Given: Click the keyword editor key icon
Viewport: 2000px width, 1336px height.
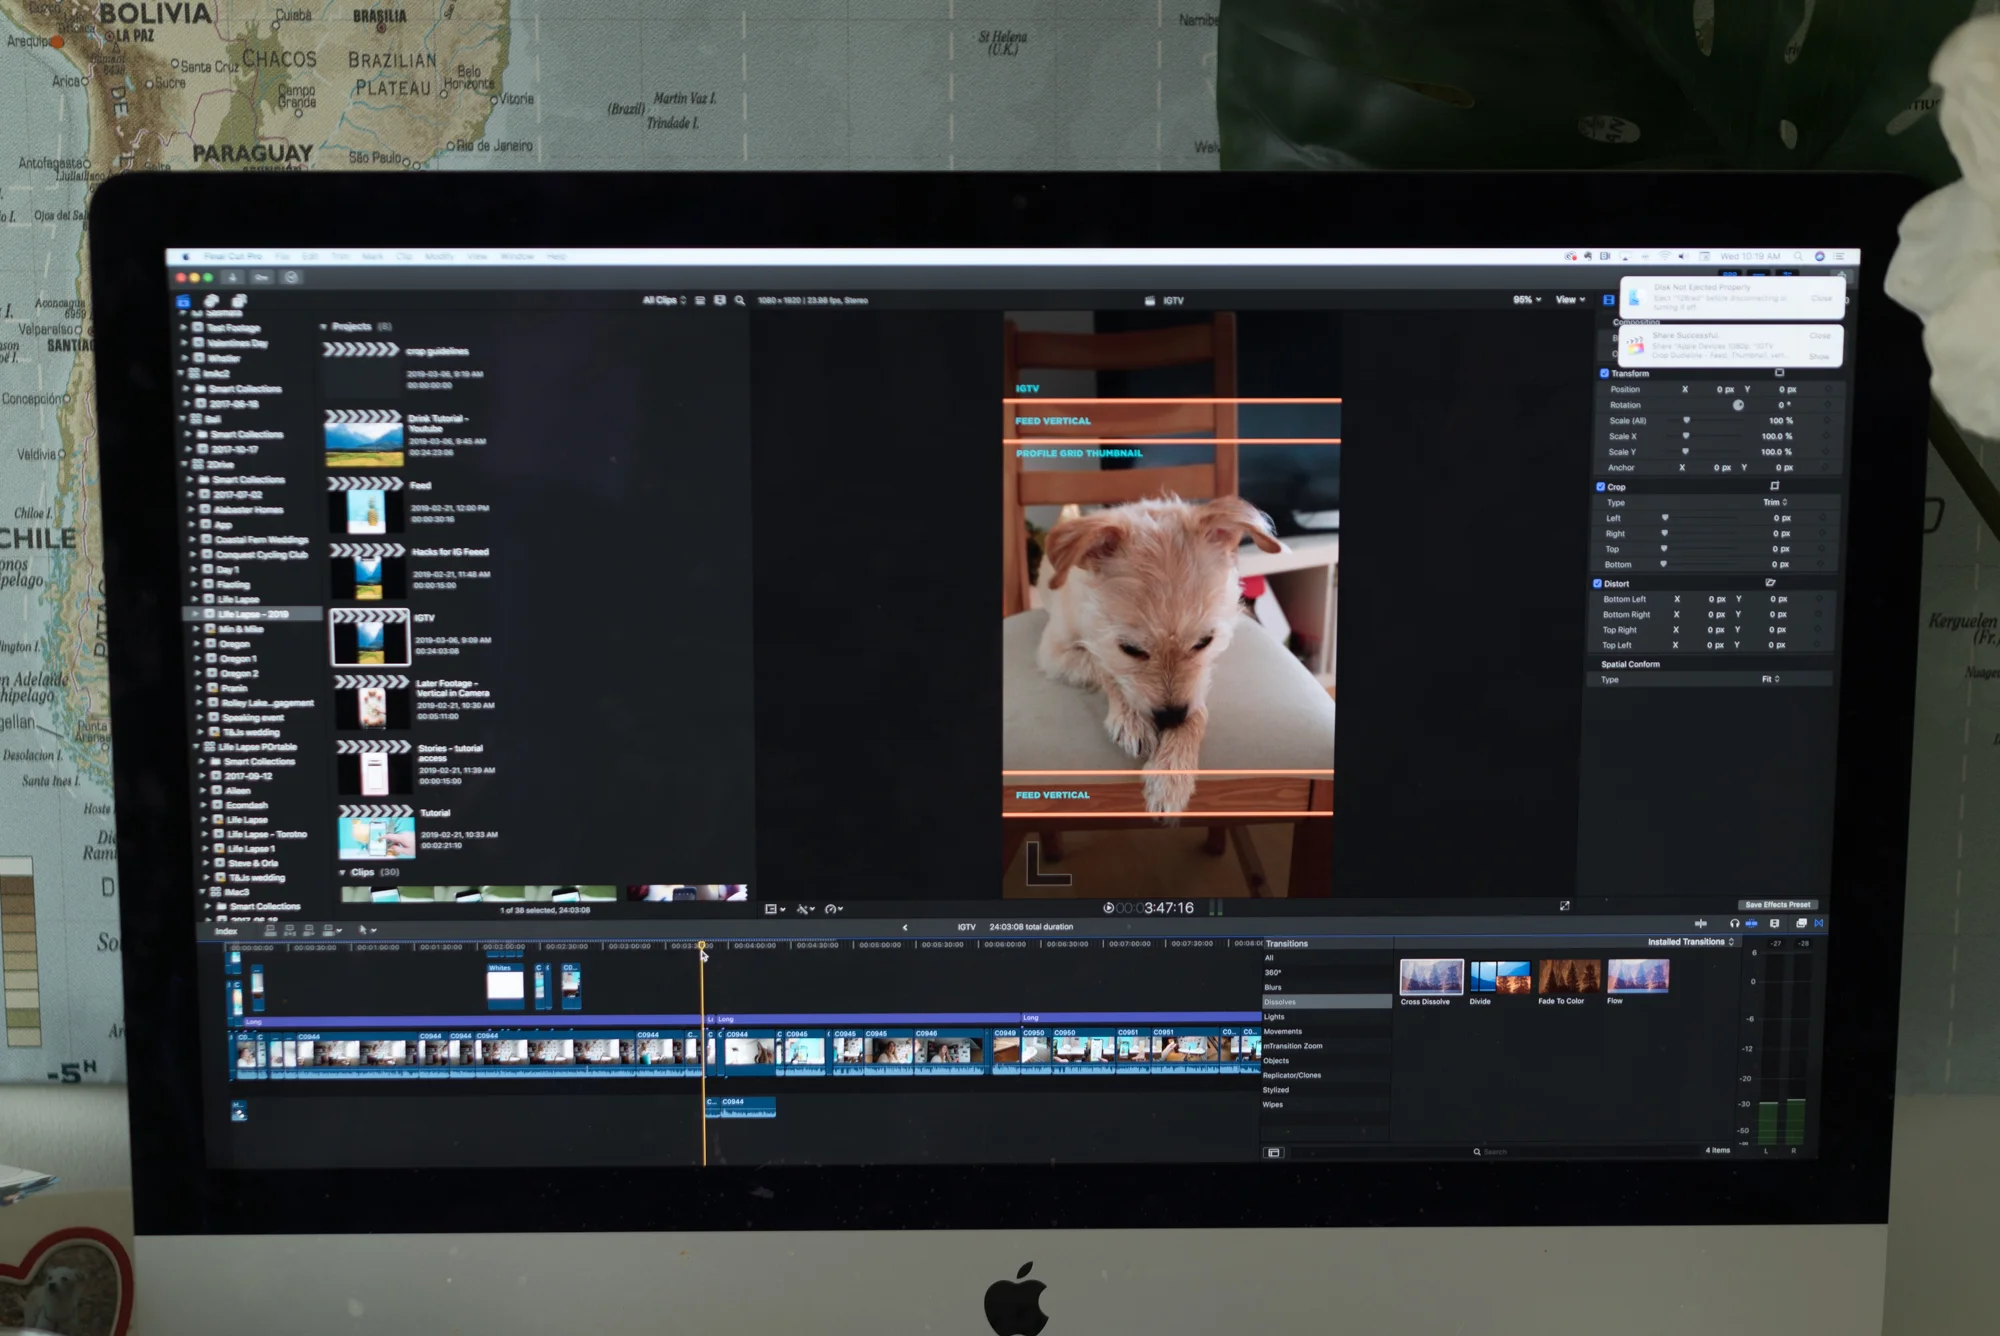Looking at the screenshot, I should (262, 277).
